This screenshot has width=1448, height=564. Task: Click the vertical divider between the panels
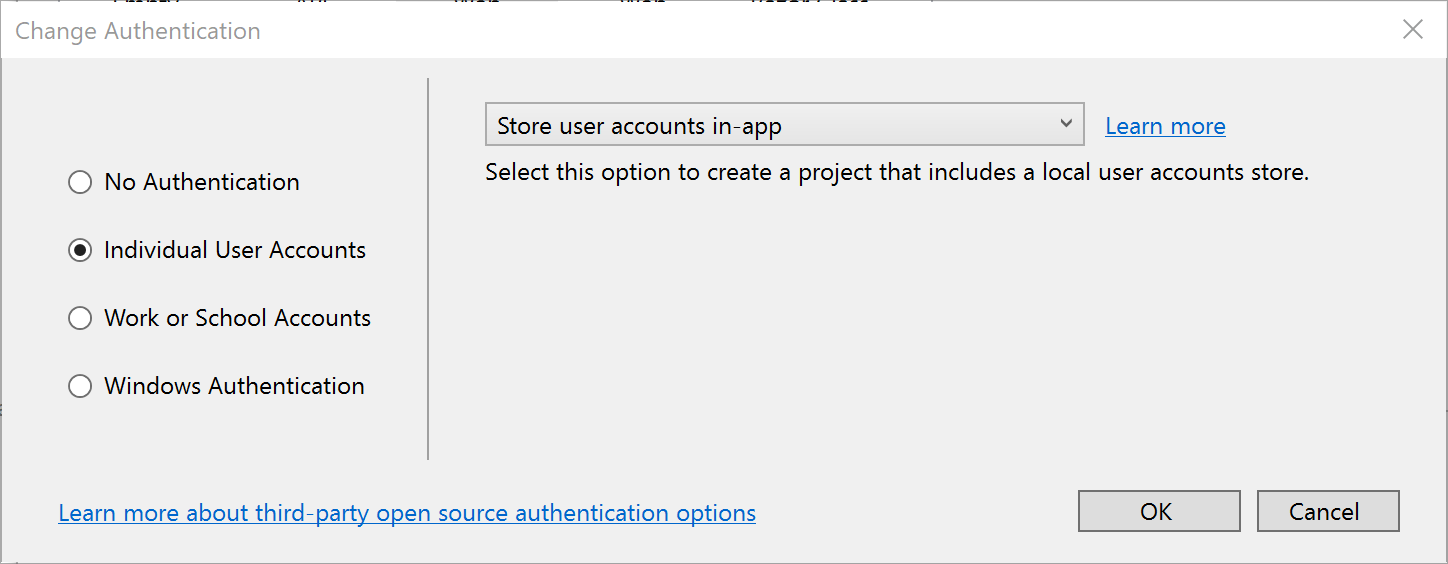click(428, 269)
